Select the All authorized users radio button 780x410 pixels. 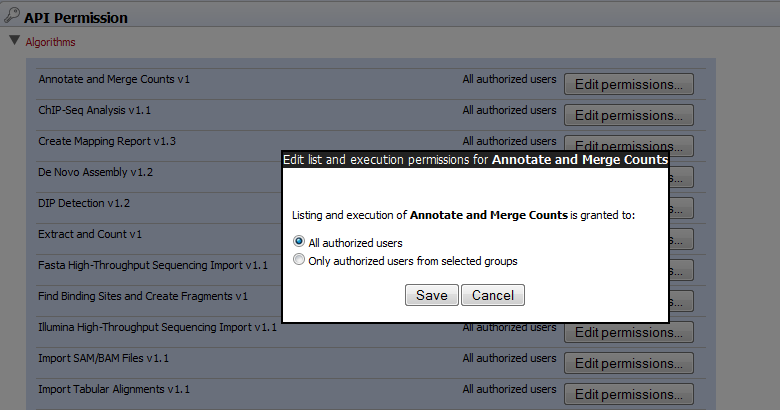[x=298, y=241]
